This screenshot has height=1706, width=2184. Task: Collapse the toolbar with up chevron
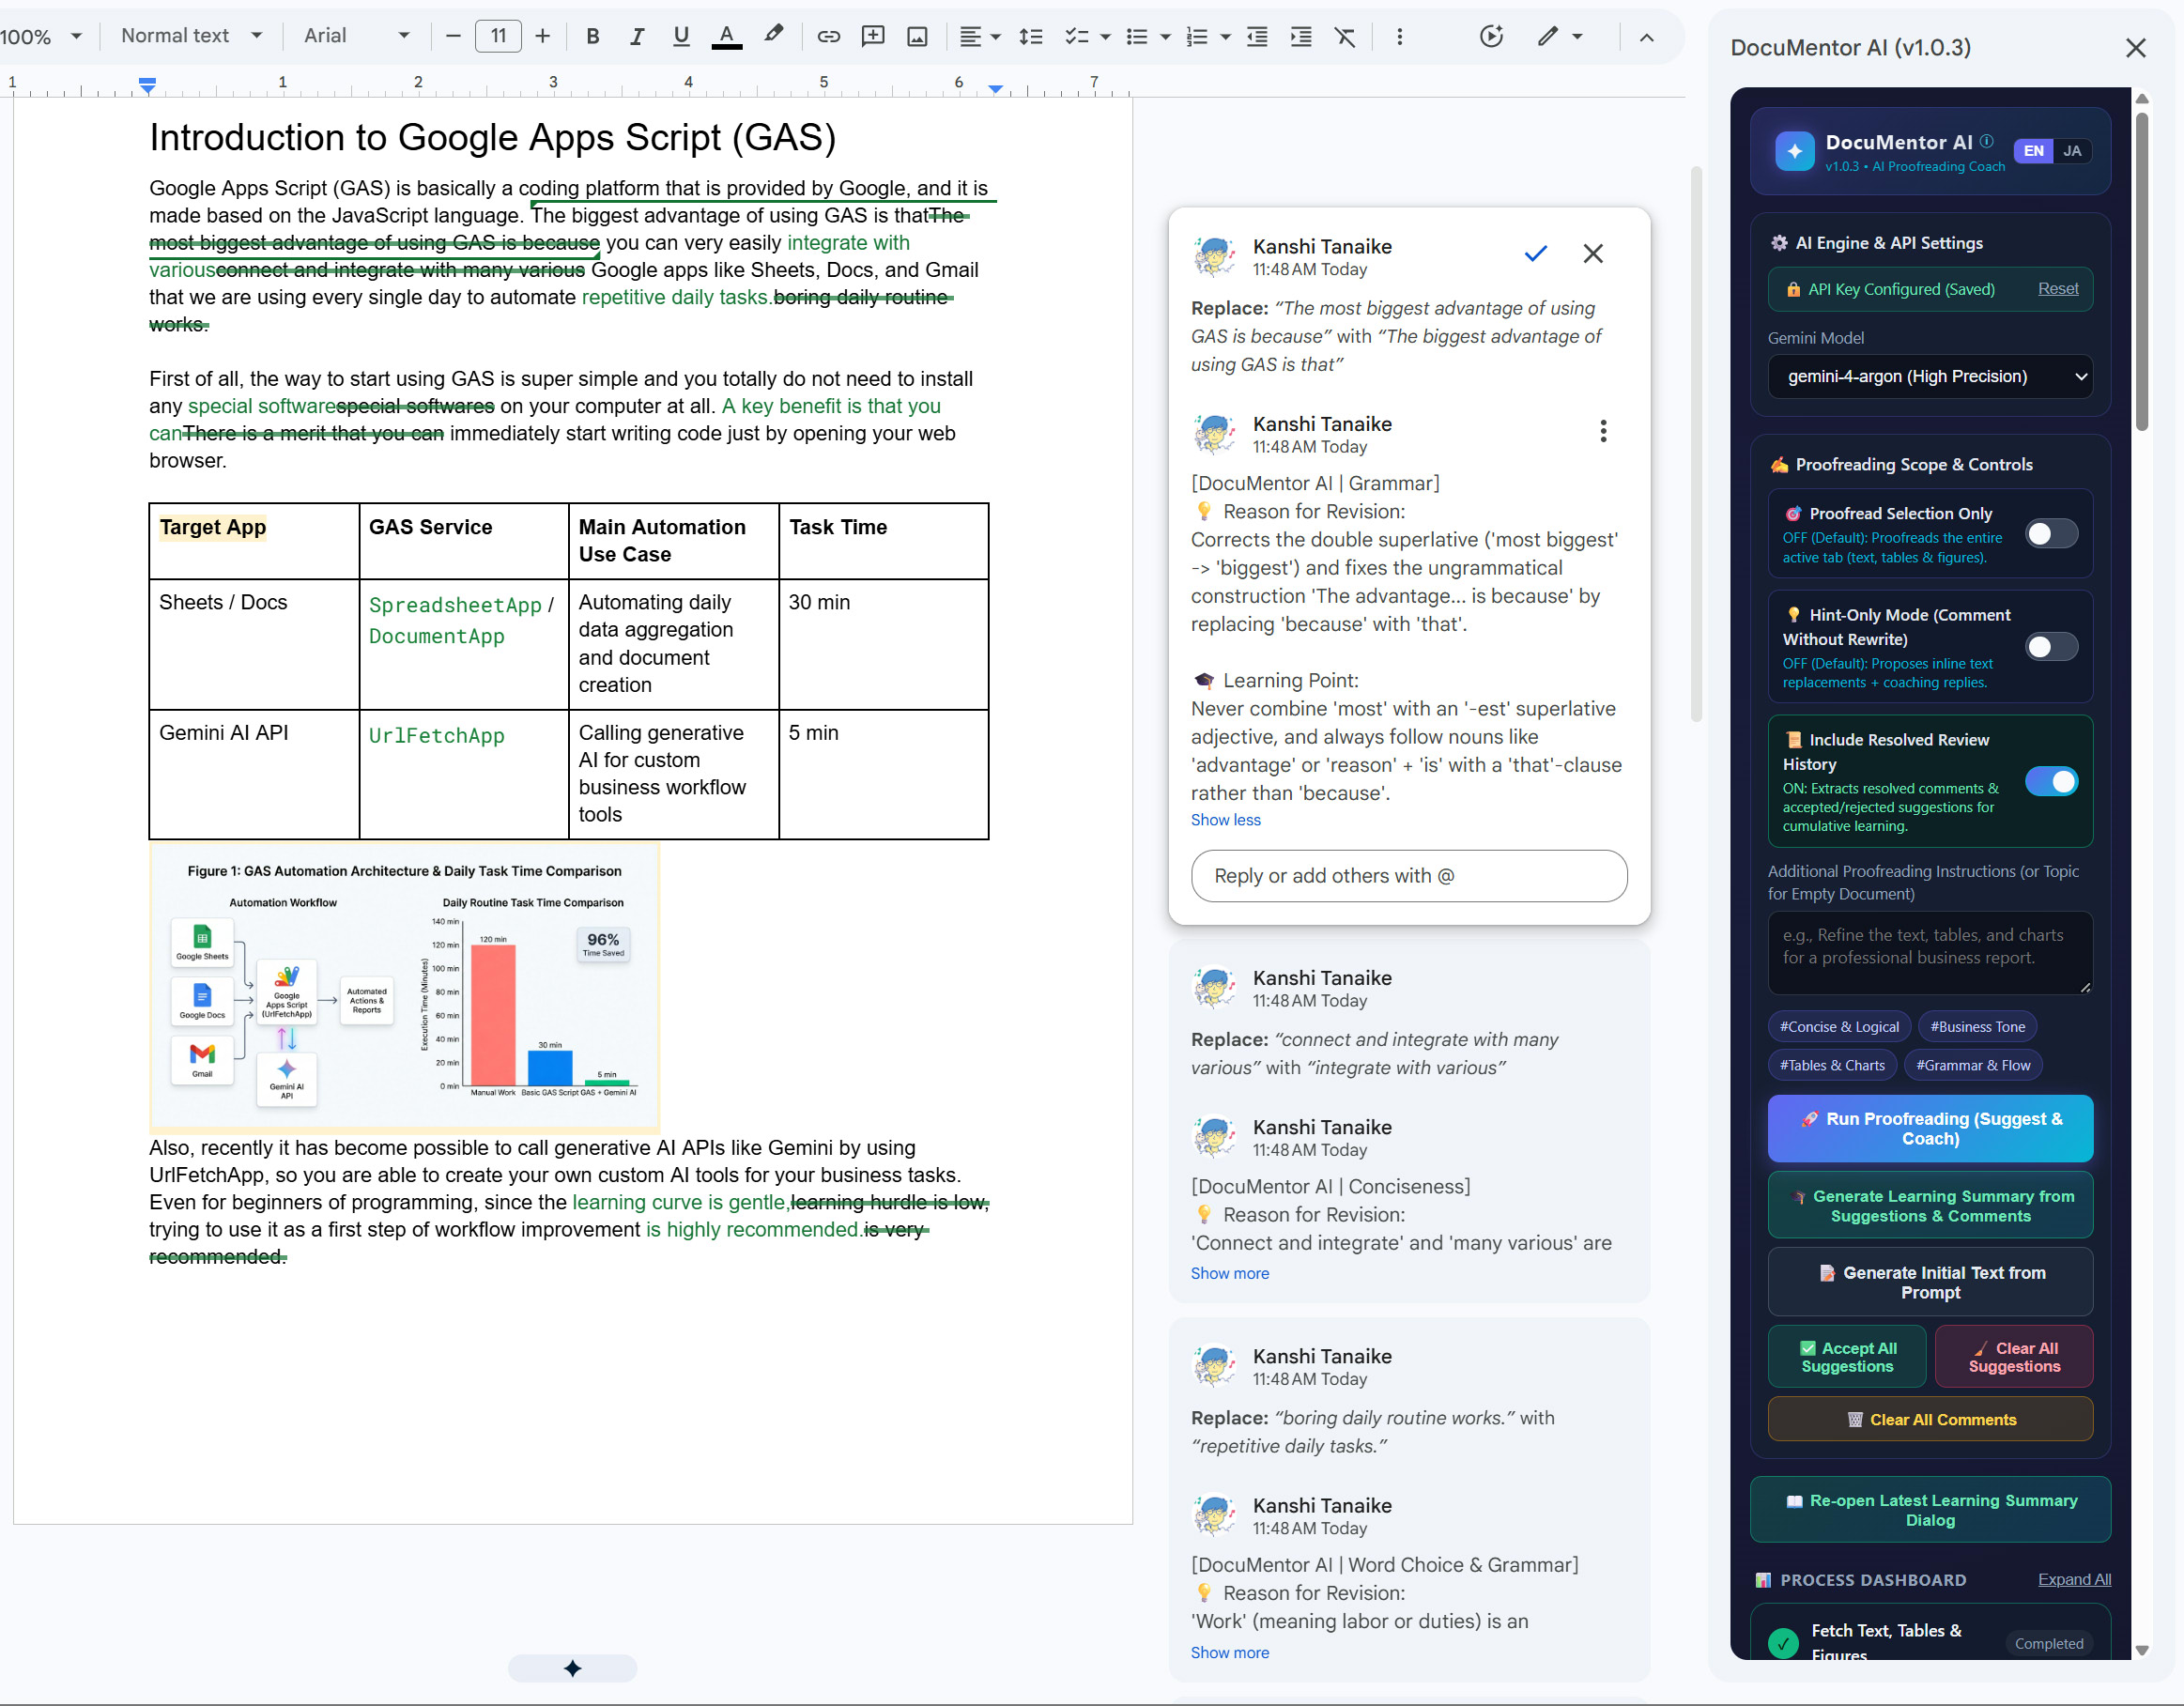coord(1646,36)
